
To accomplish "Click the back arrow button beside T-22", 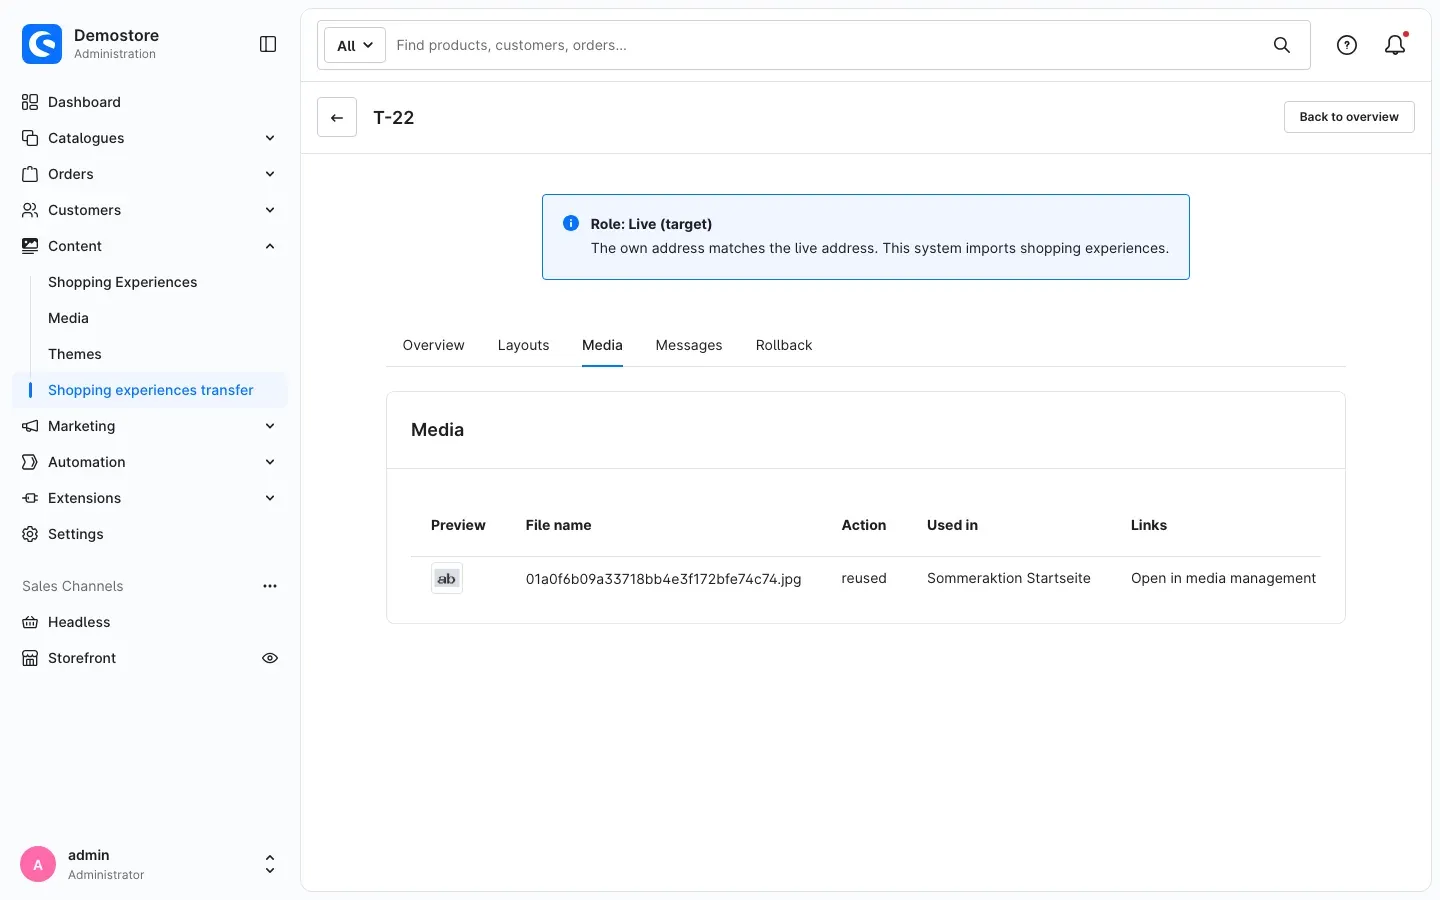I will pyautogui.click(x=337, y=117).
